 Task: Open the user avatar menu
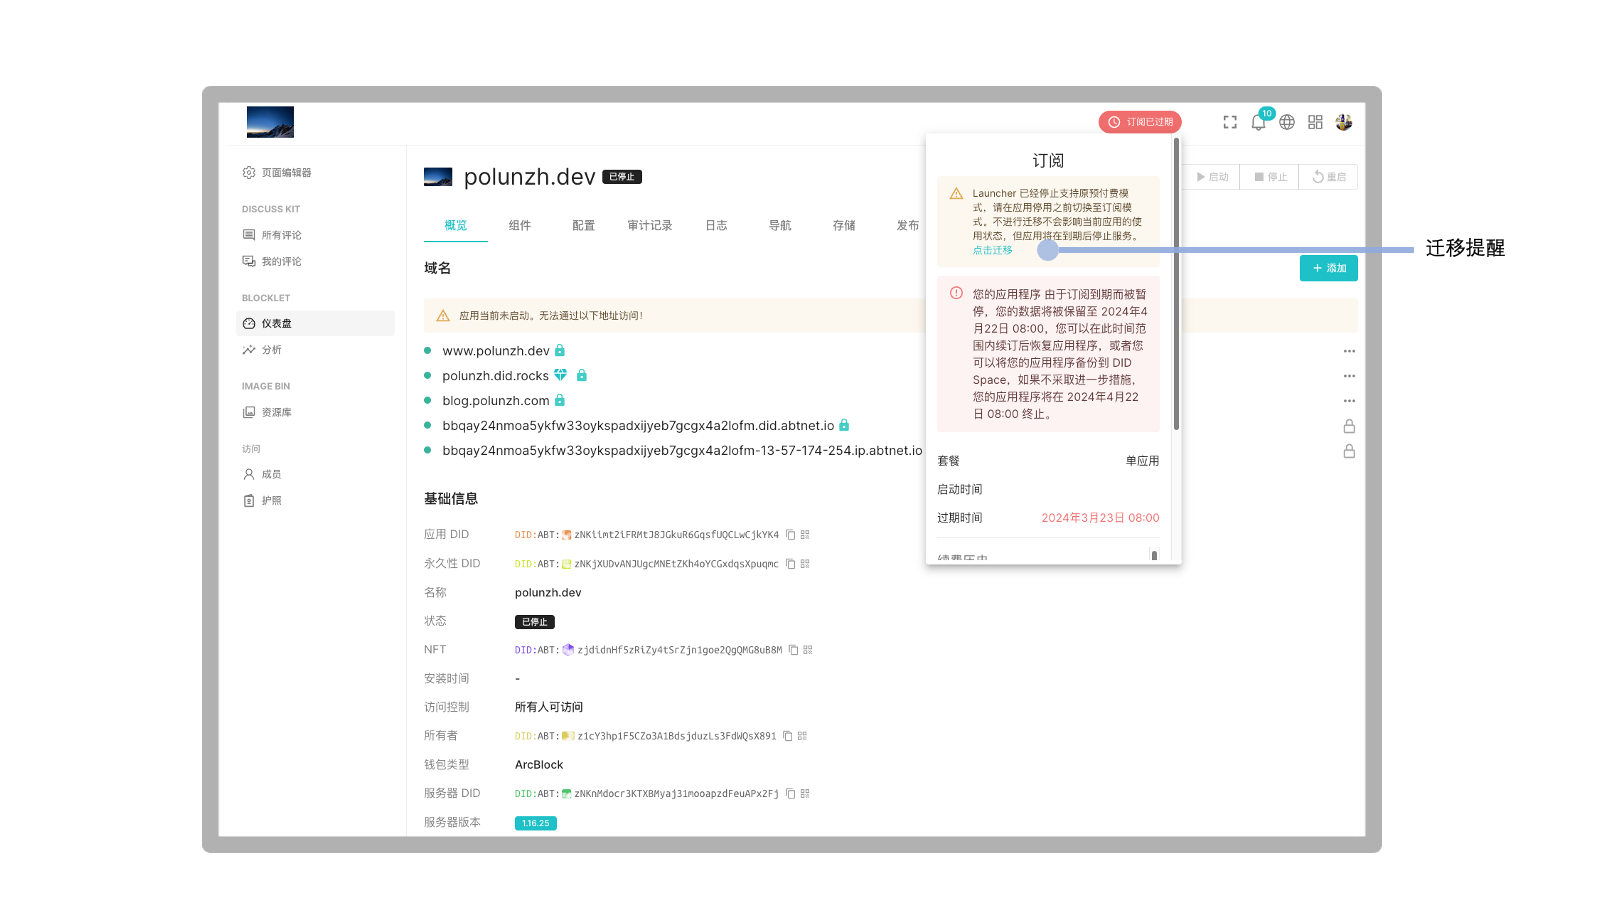(x=1344, y=121)
